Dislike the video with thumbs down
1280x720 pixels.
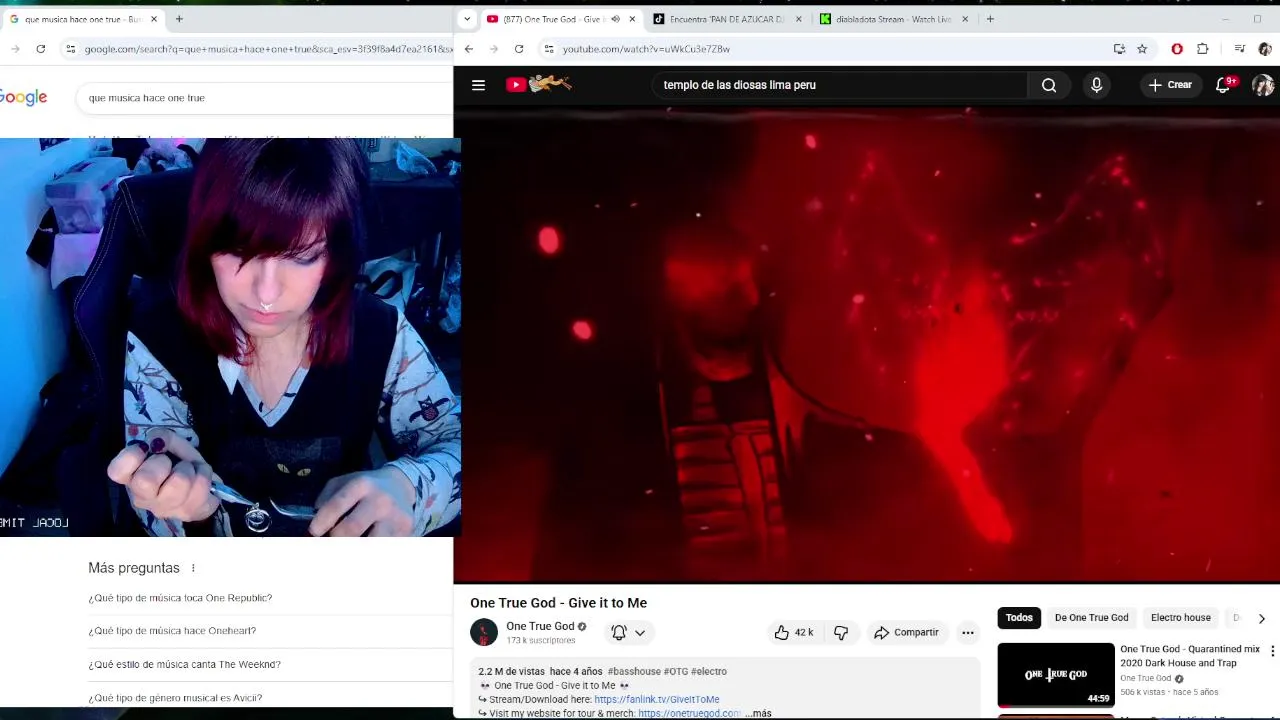(x=841, y=632)
